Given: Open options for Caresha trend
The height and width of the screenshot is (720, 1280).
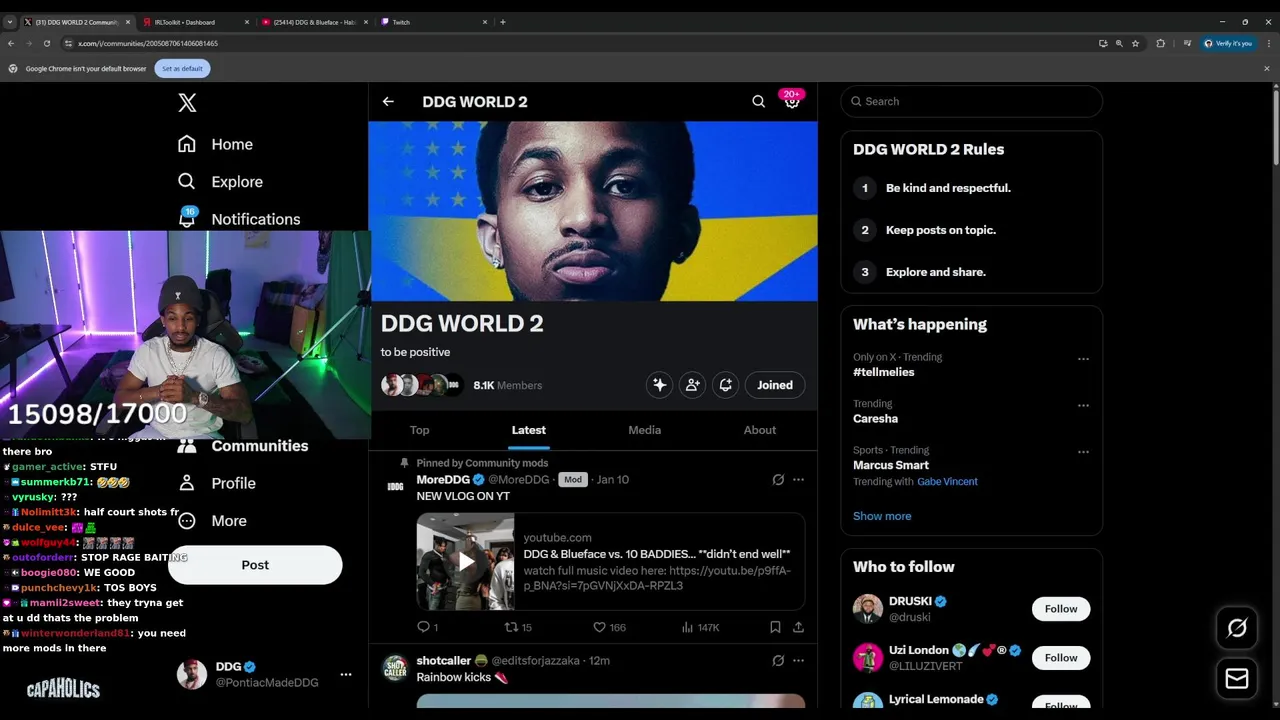Looking at the screenshot, I should [1083, 405].
